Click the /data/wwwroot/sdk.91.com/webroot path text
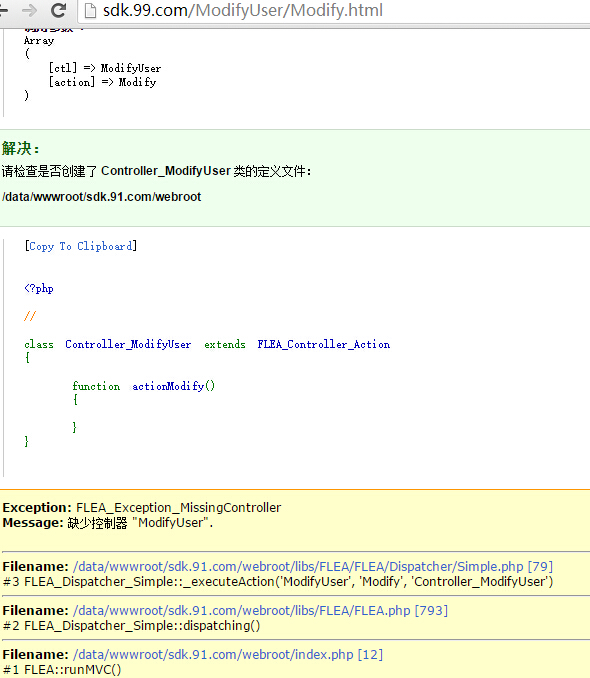The height and width of the screenshot is (678, 590). coord(102,197)
